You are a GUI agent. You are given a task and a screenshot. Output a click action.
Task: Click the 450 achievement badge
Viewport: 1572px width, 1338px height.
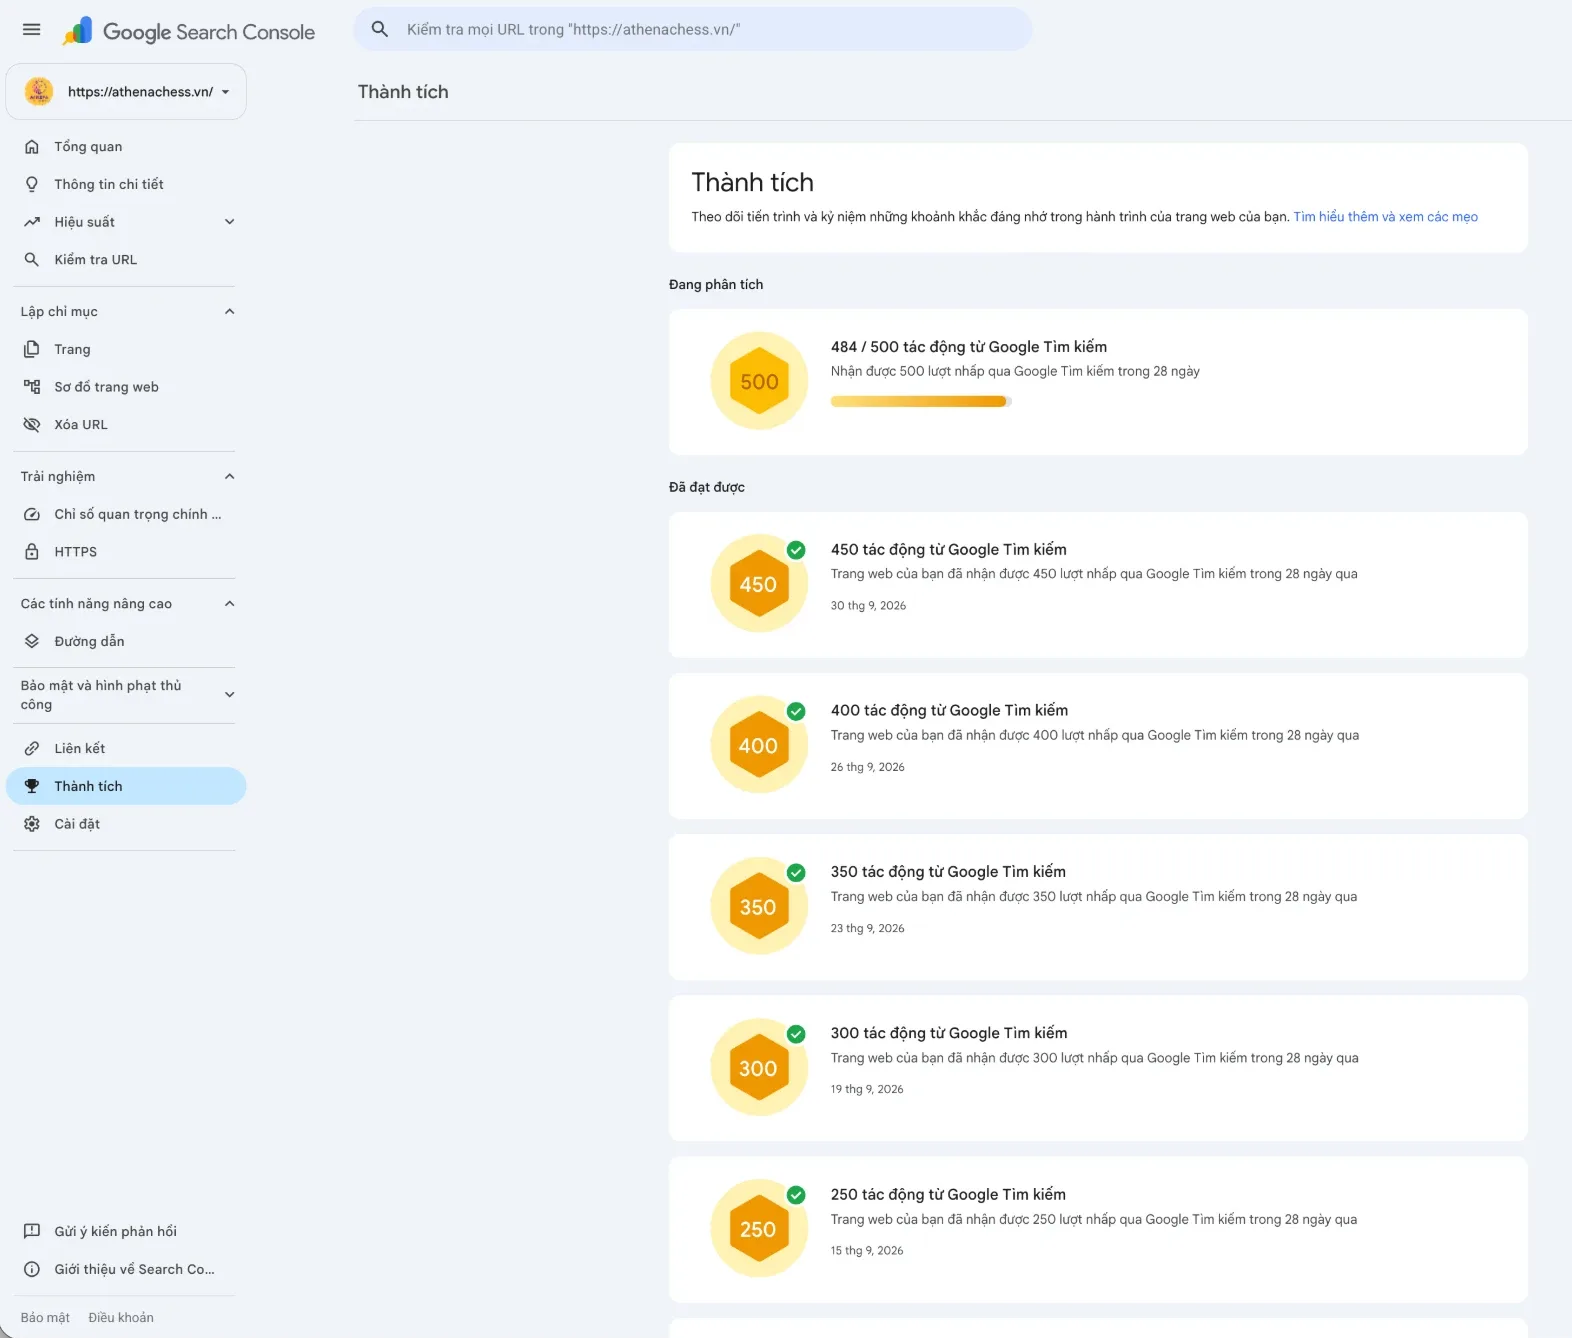coord(759,584)
